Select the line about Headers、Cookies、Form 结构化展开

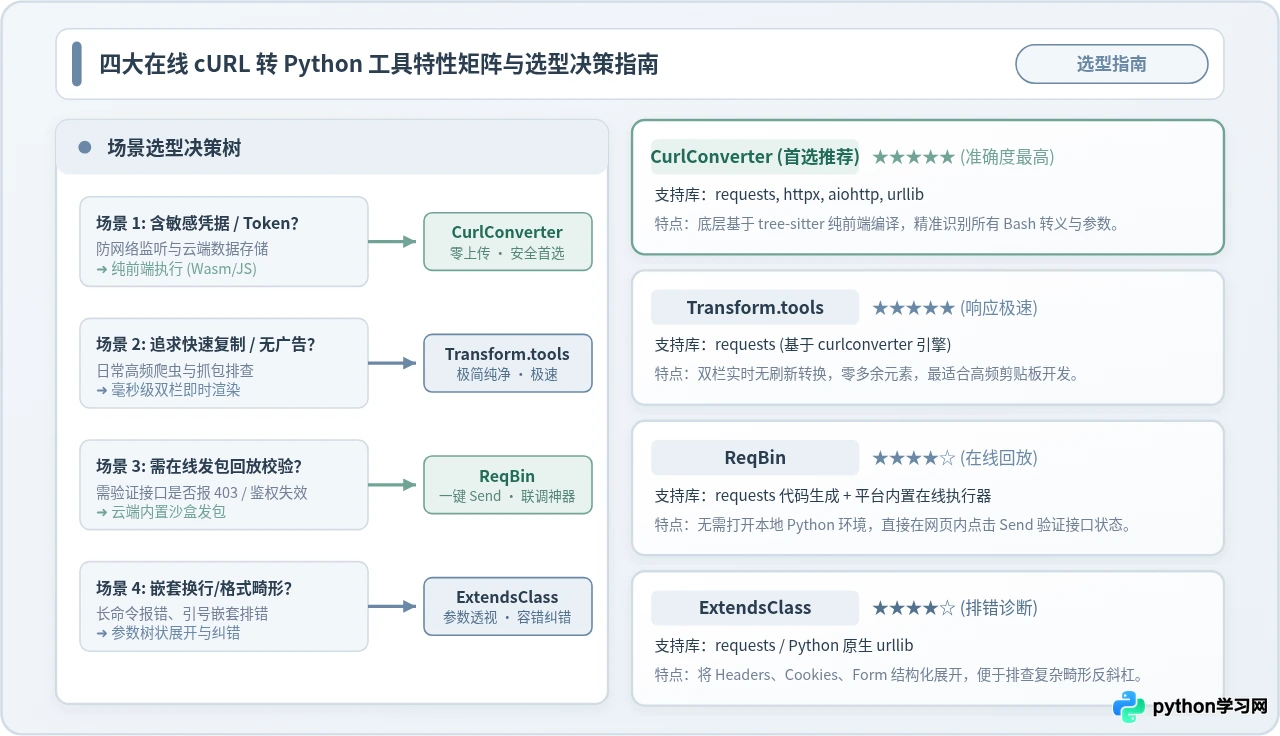coord(899,674)
